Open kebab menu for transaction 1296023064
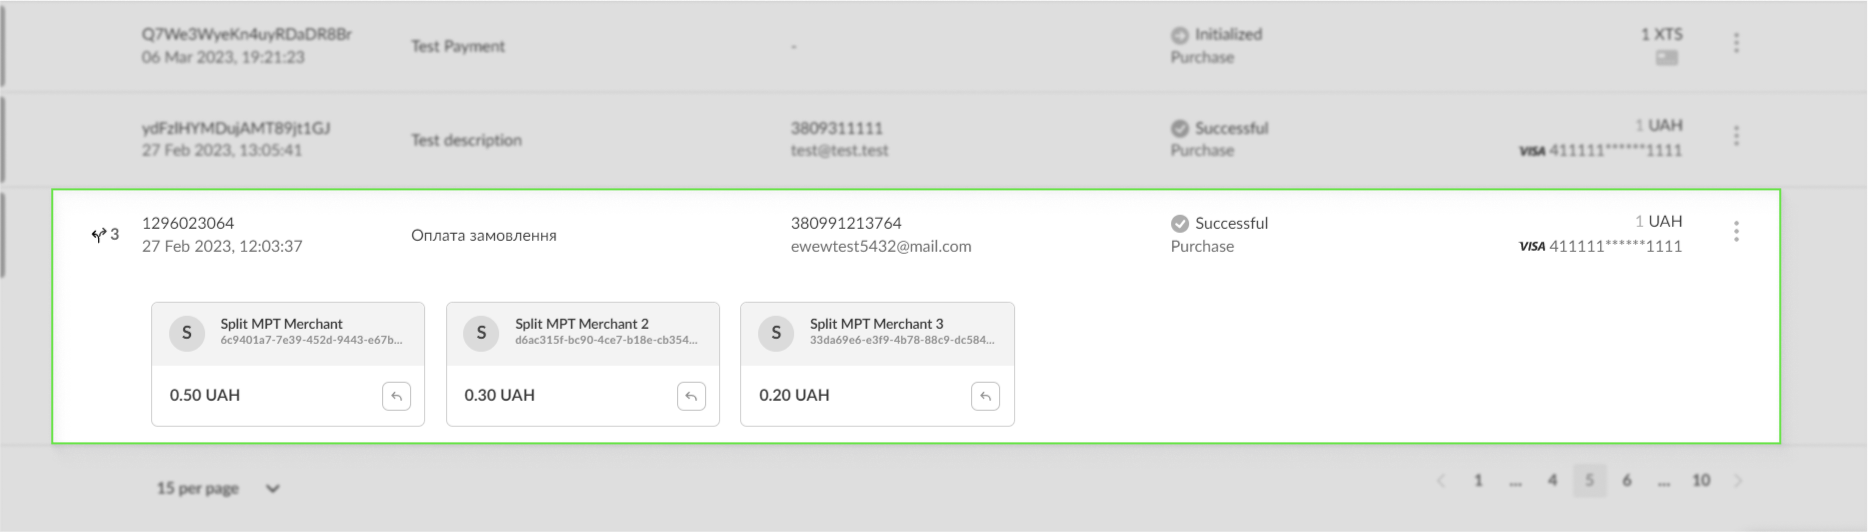Image resolution: width=1868 pixels, height=532 pixels. (1736, 232)
